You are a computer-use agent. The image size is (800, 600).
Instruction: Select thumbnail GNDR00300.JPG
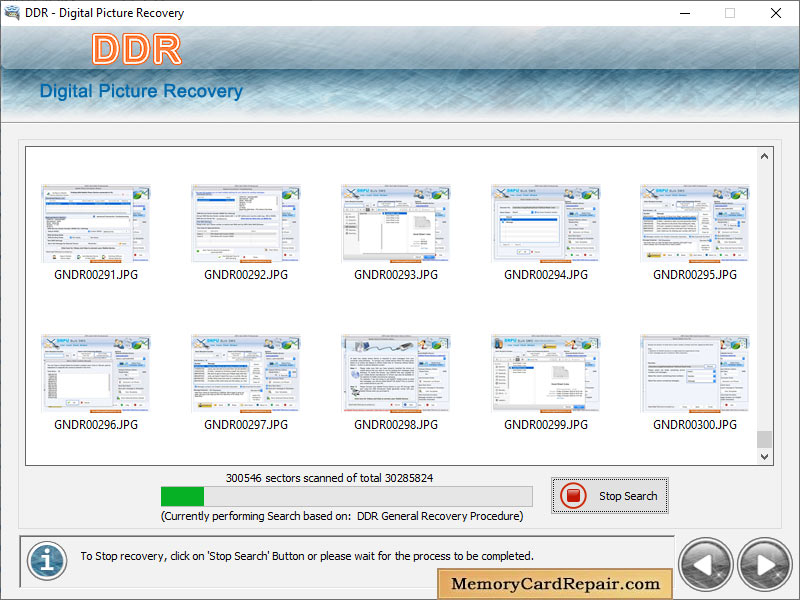pyautogui.click(x=695, y=373)
